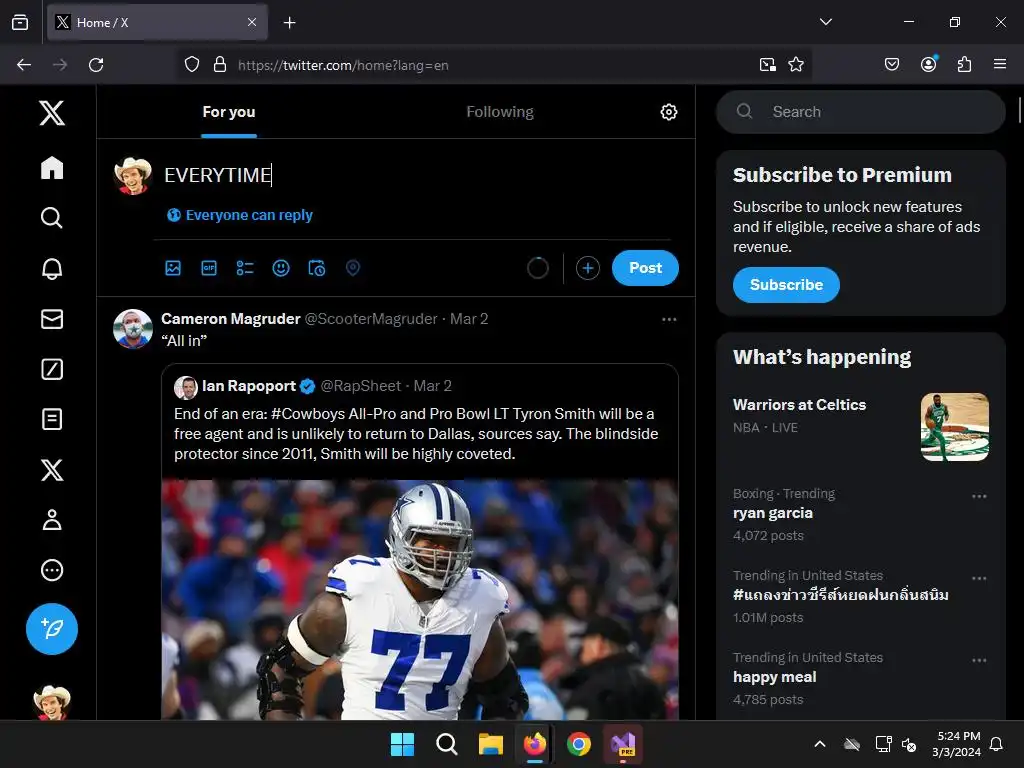Open Profile person icon in sidebar
Screen dimensions: 1024x768
click(x=52, y=520)
